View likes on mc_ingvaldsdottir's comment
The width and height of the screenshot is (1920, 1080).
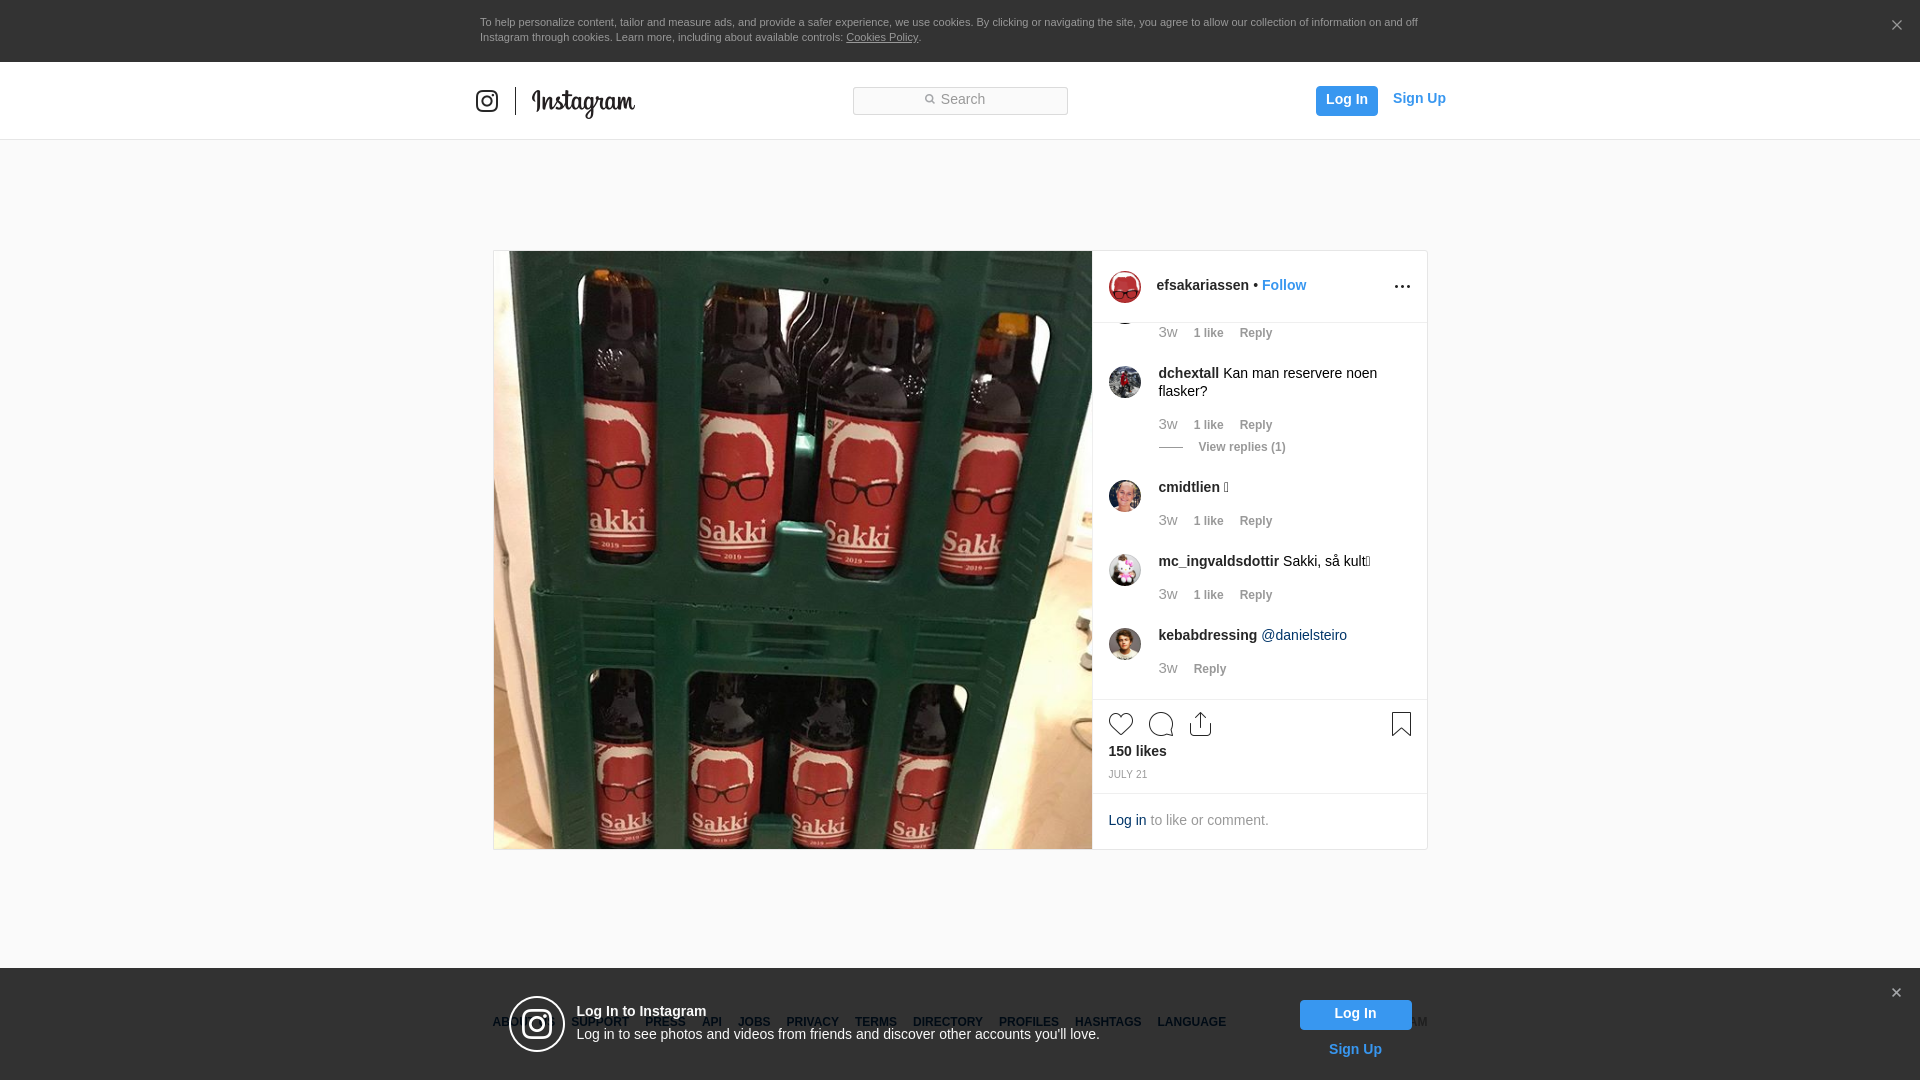(x=1208, y=595)
